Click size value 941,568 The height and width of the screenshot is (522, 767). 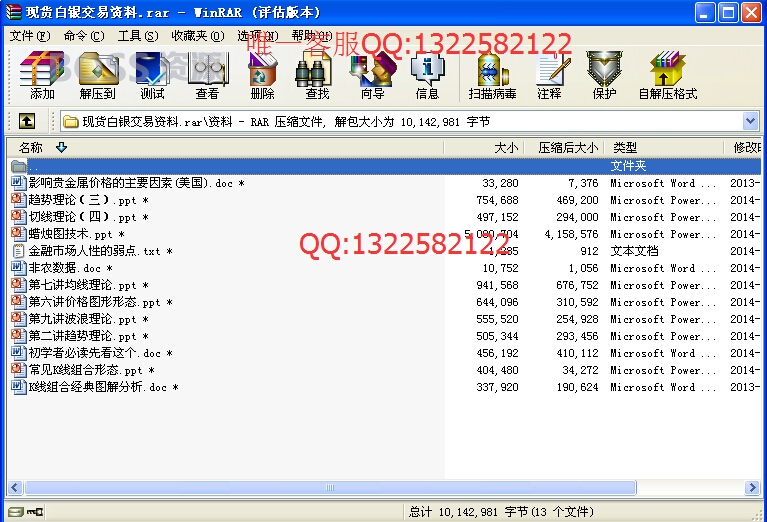tap(497, 285)
